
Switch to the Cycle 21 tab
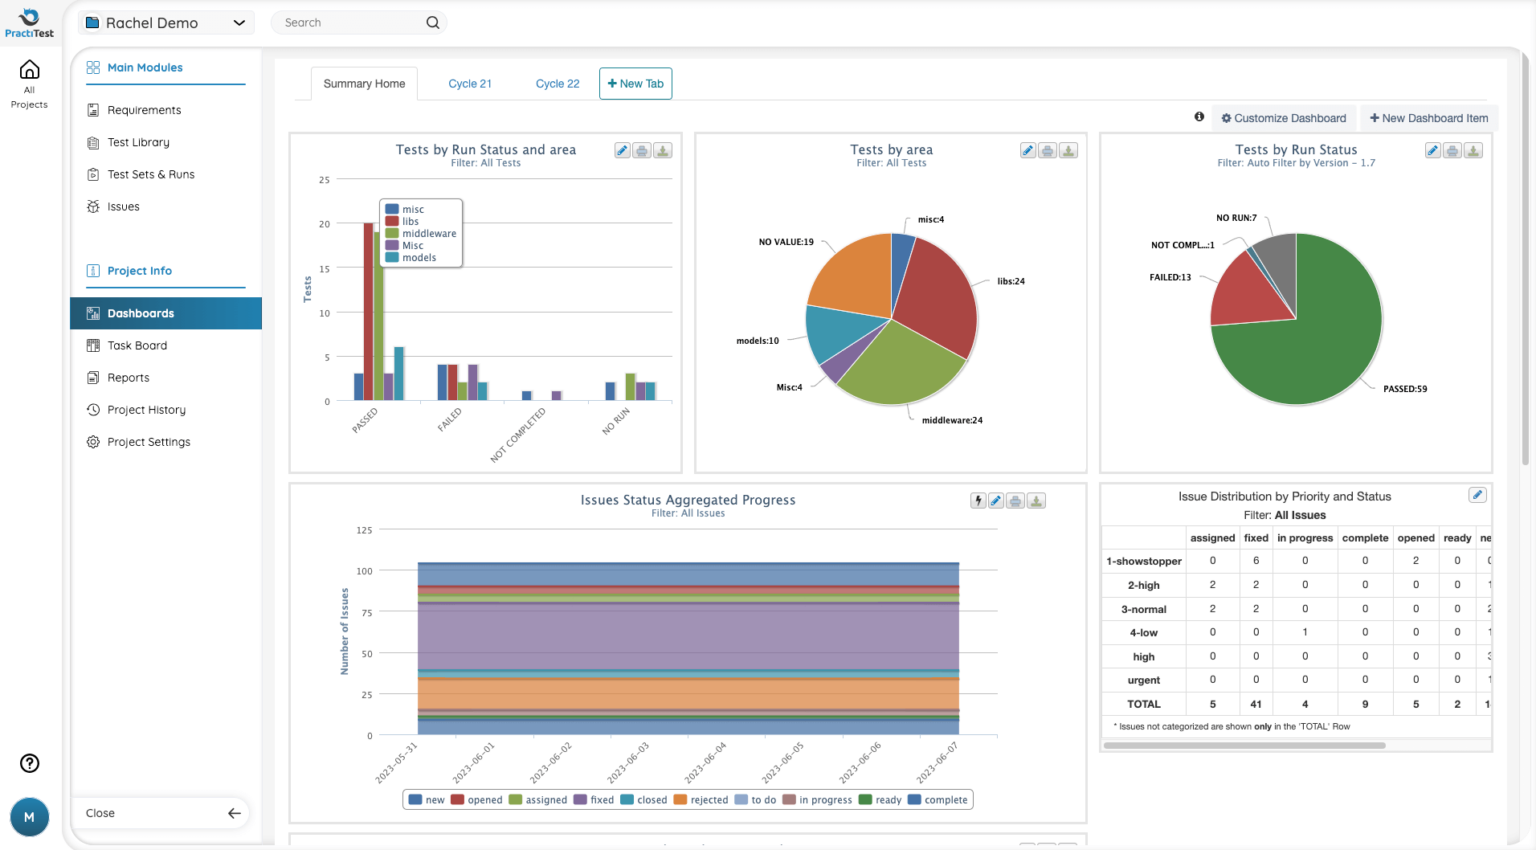tap(470, 84)
